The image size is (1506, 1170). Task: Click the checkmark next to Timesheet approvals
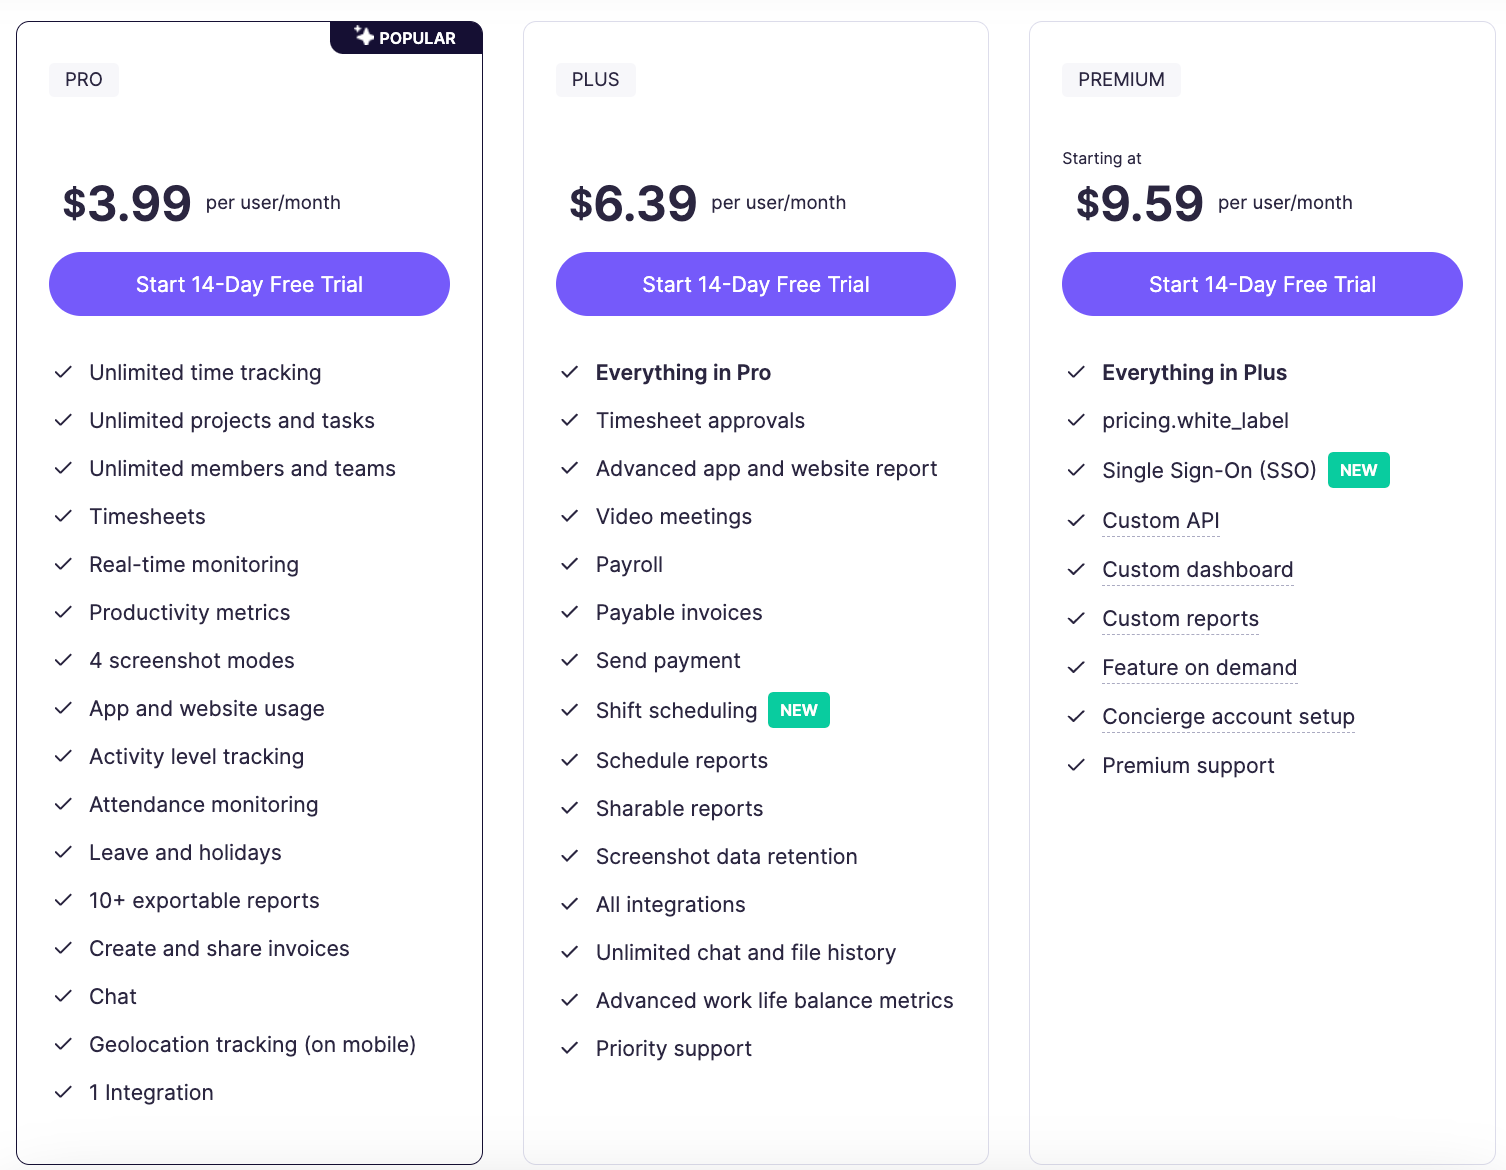570,420
